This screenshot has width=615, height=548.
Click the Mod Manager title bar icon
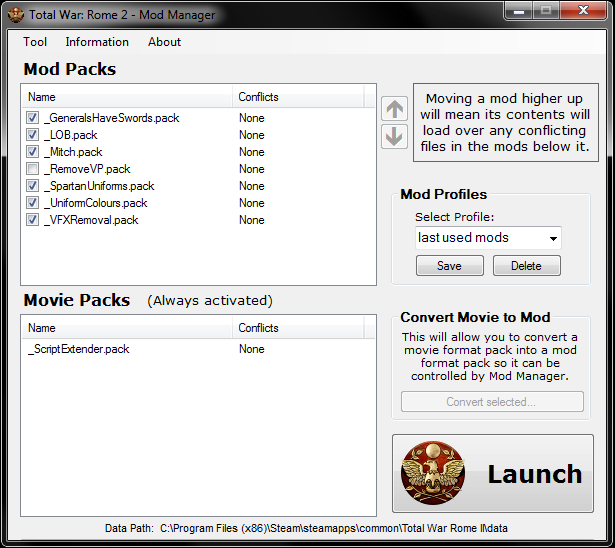click(x=16, y=15)
